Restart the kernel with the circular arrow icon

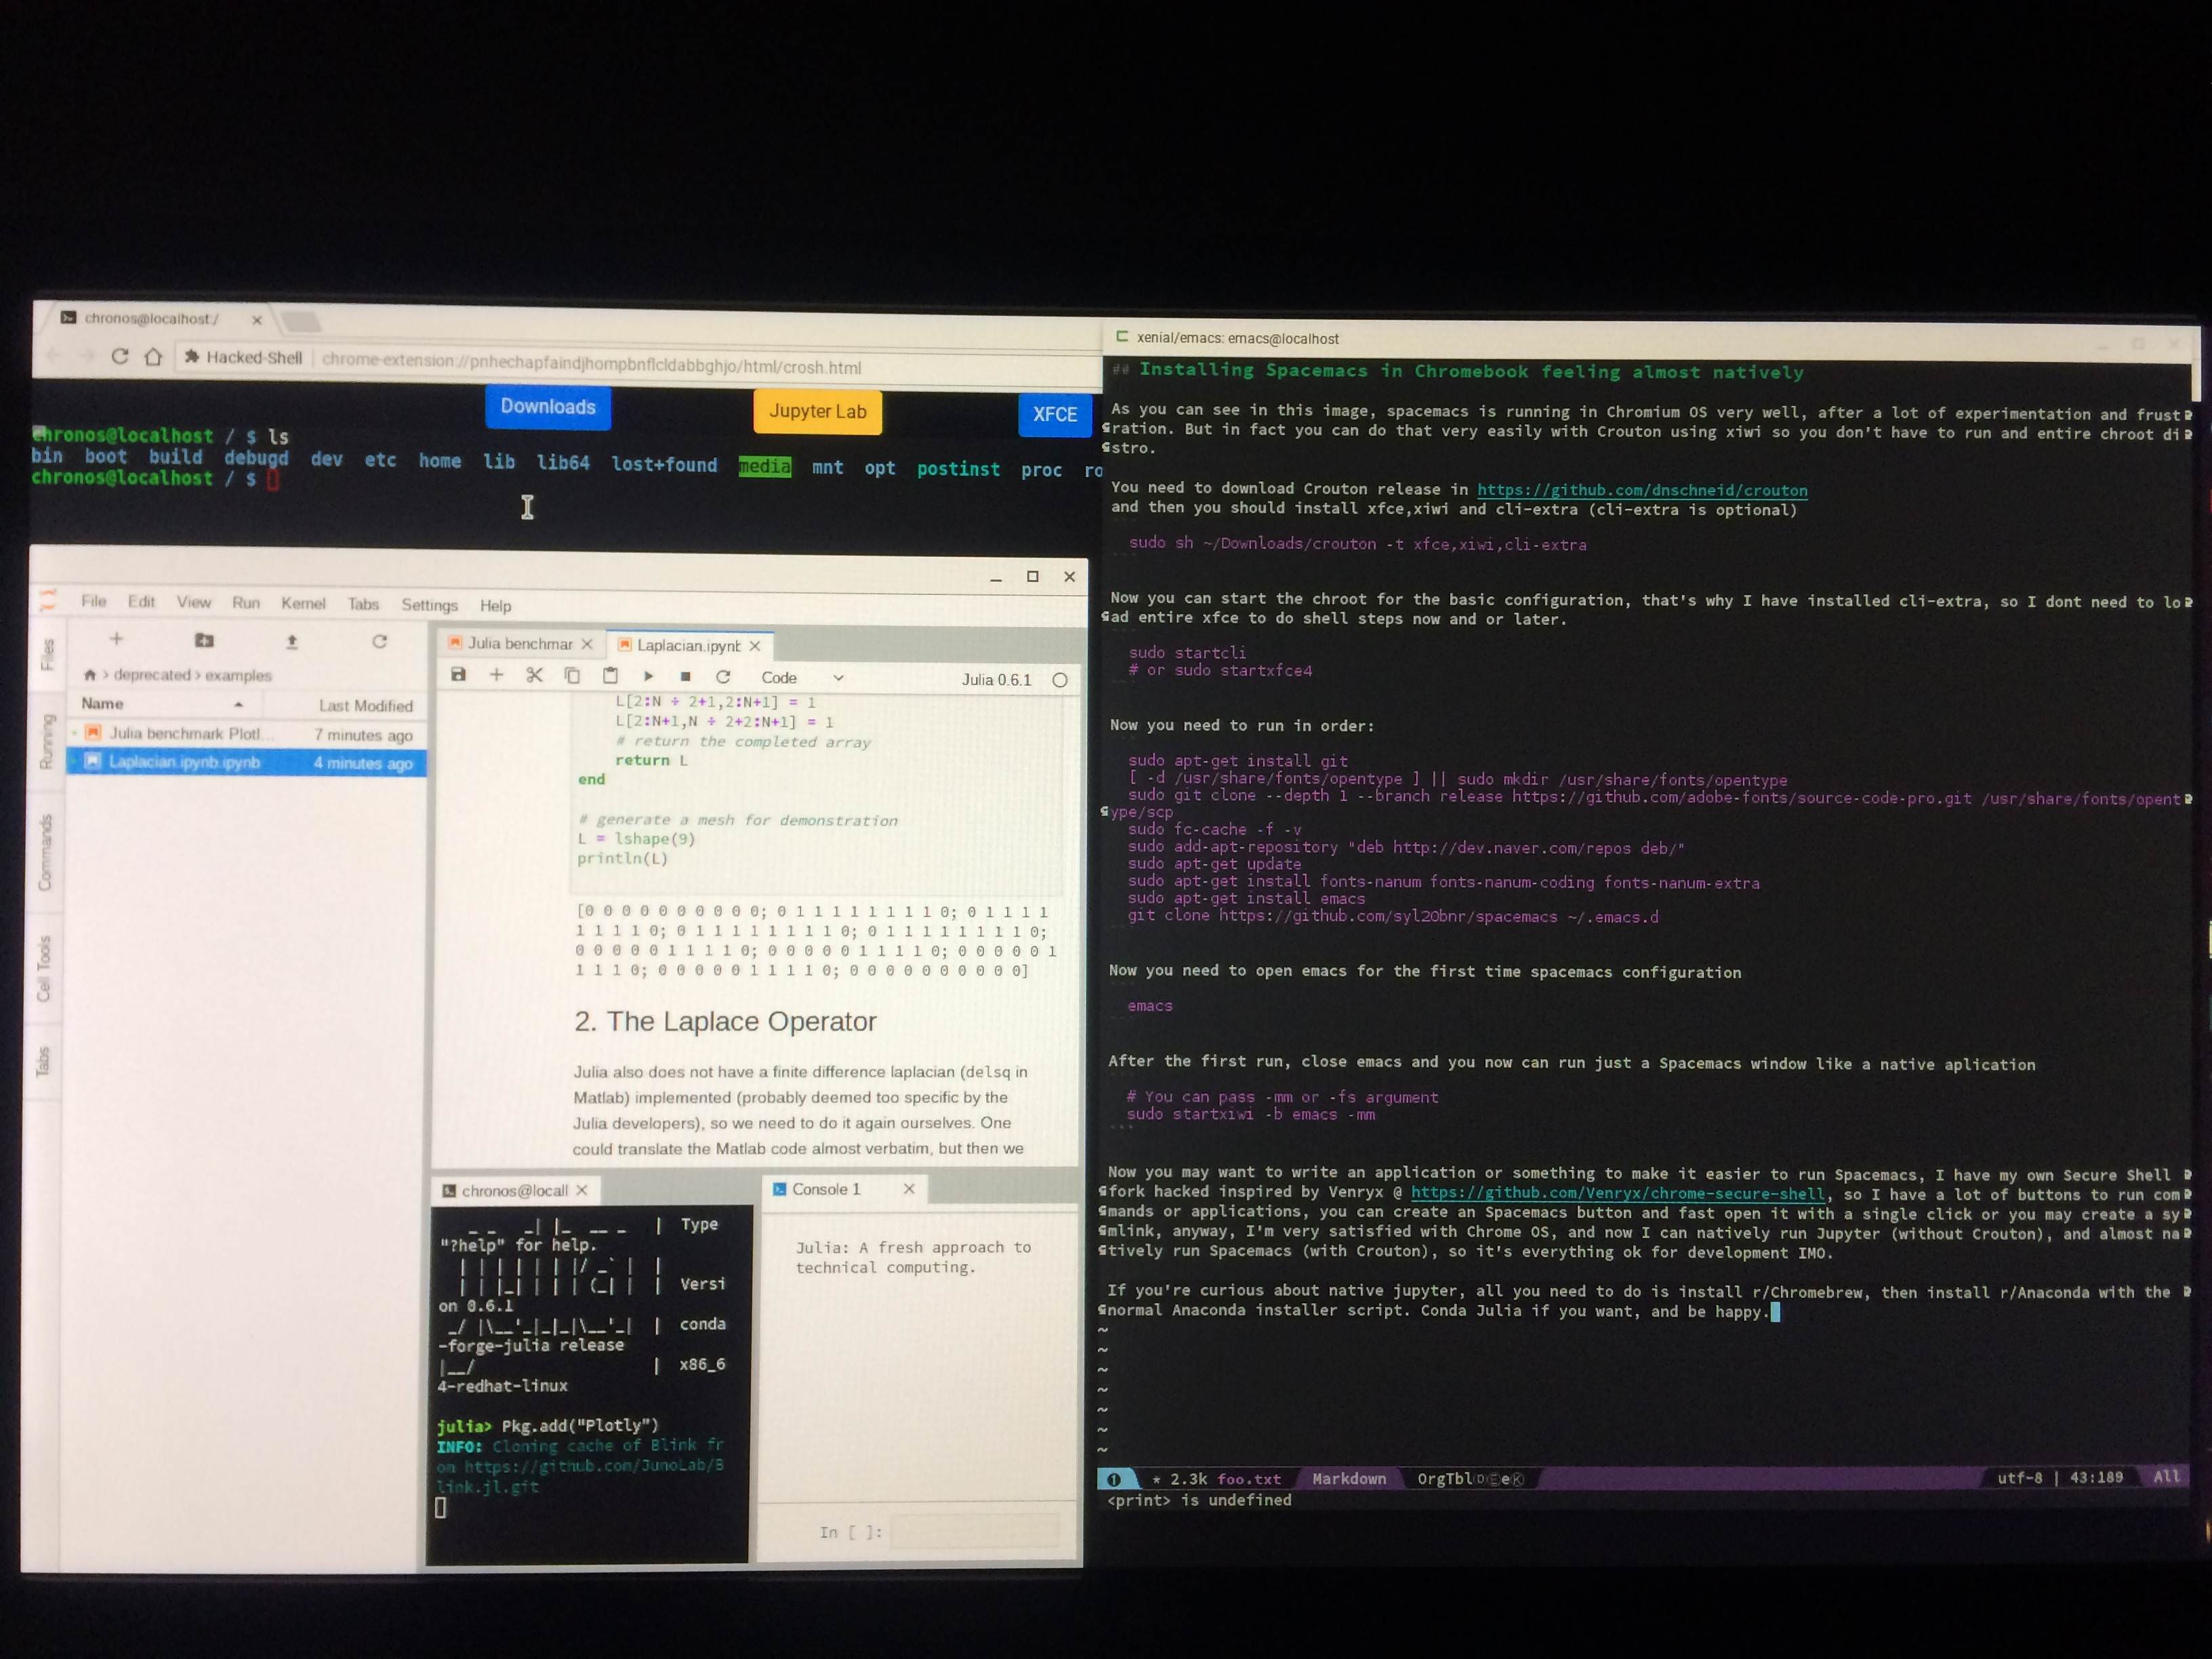click(x=723, y=677)
